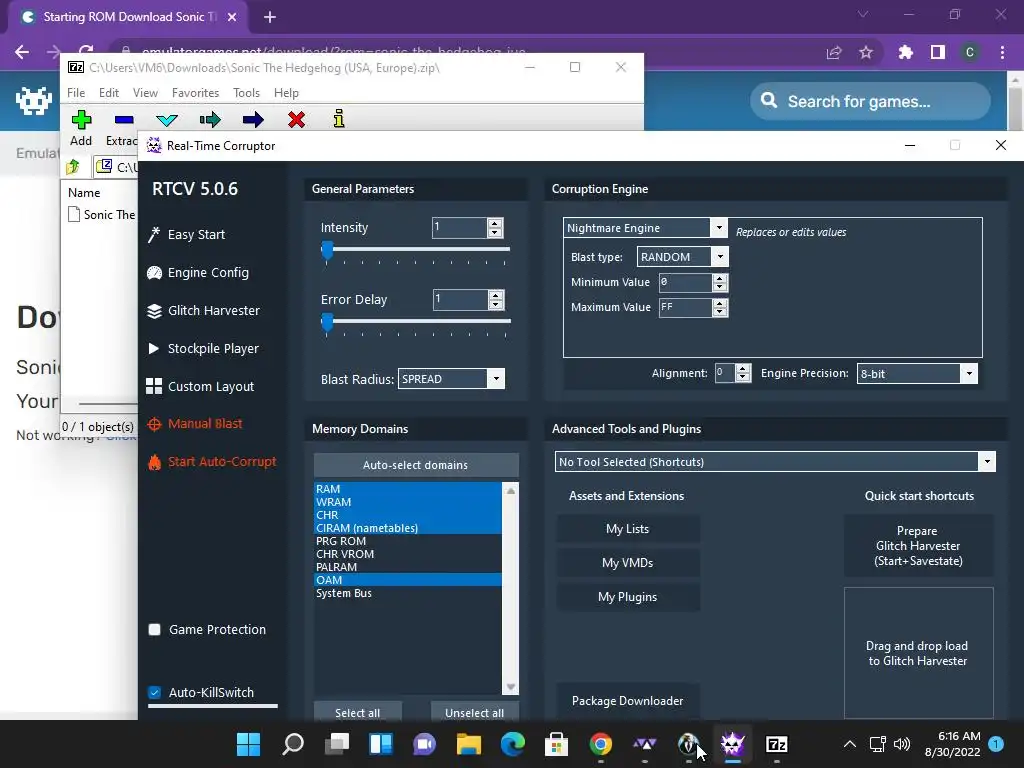
Task: Click Select all domains button
Action: 357,712
